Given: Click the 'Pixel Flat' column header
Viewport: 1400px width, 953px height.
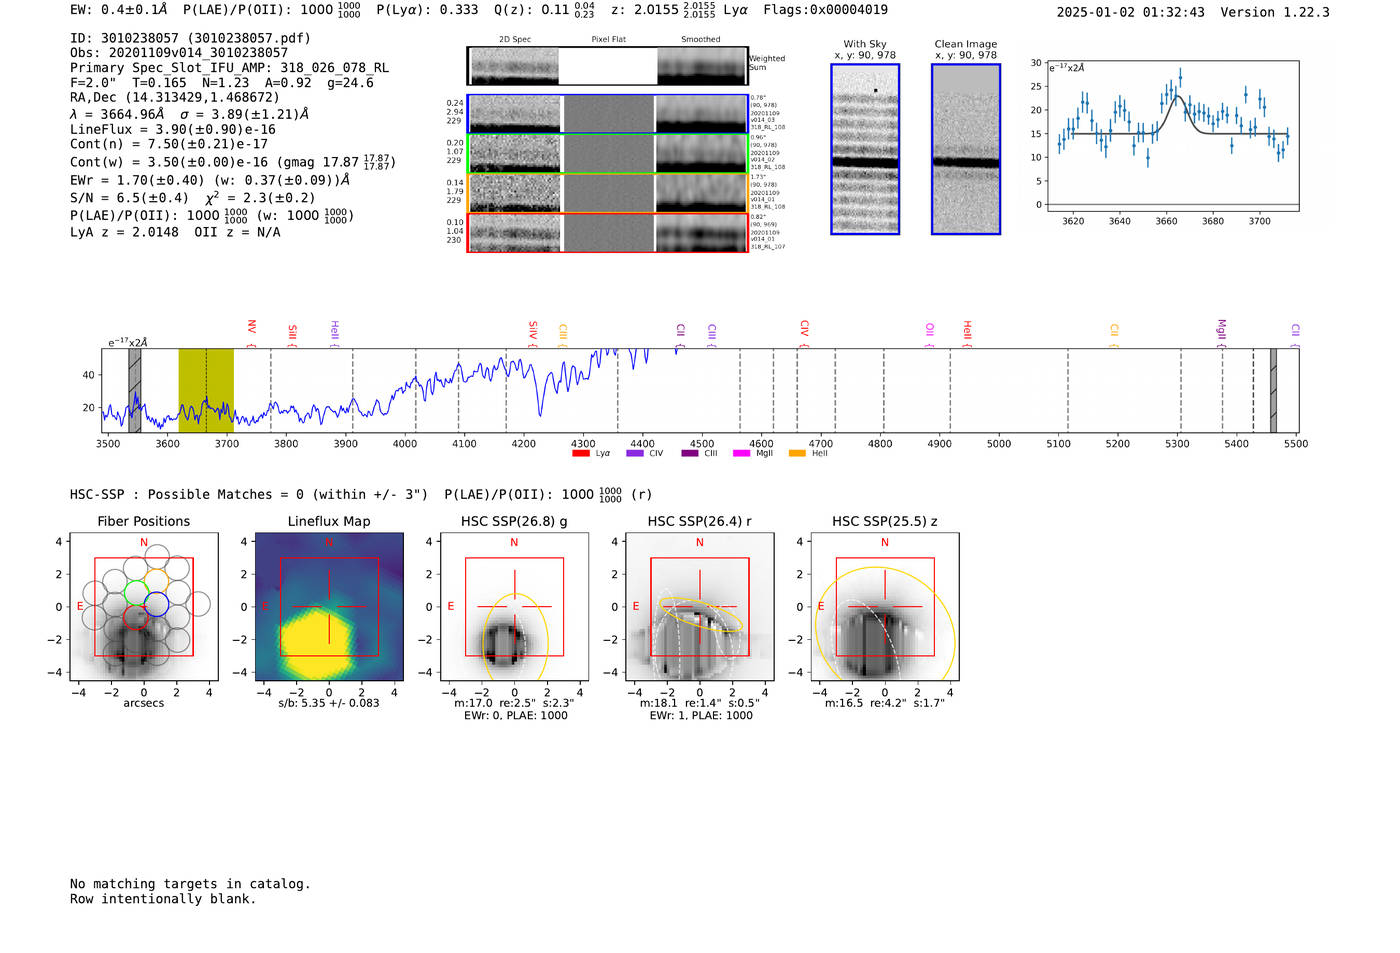Looking at the screenshot, I should (608, 39).
